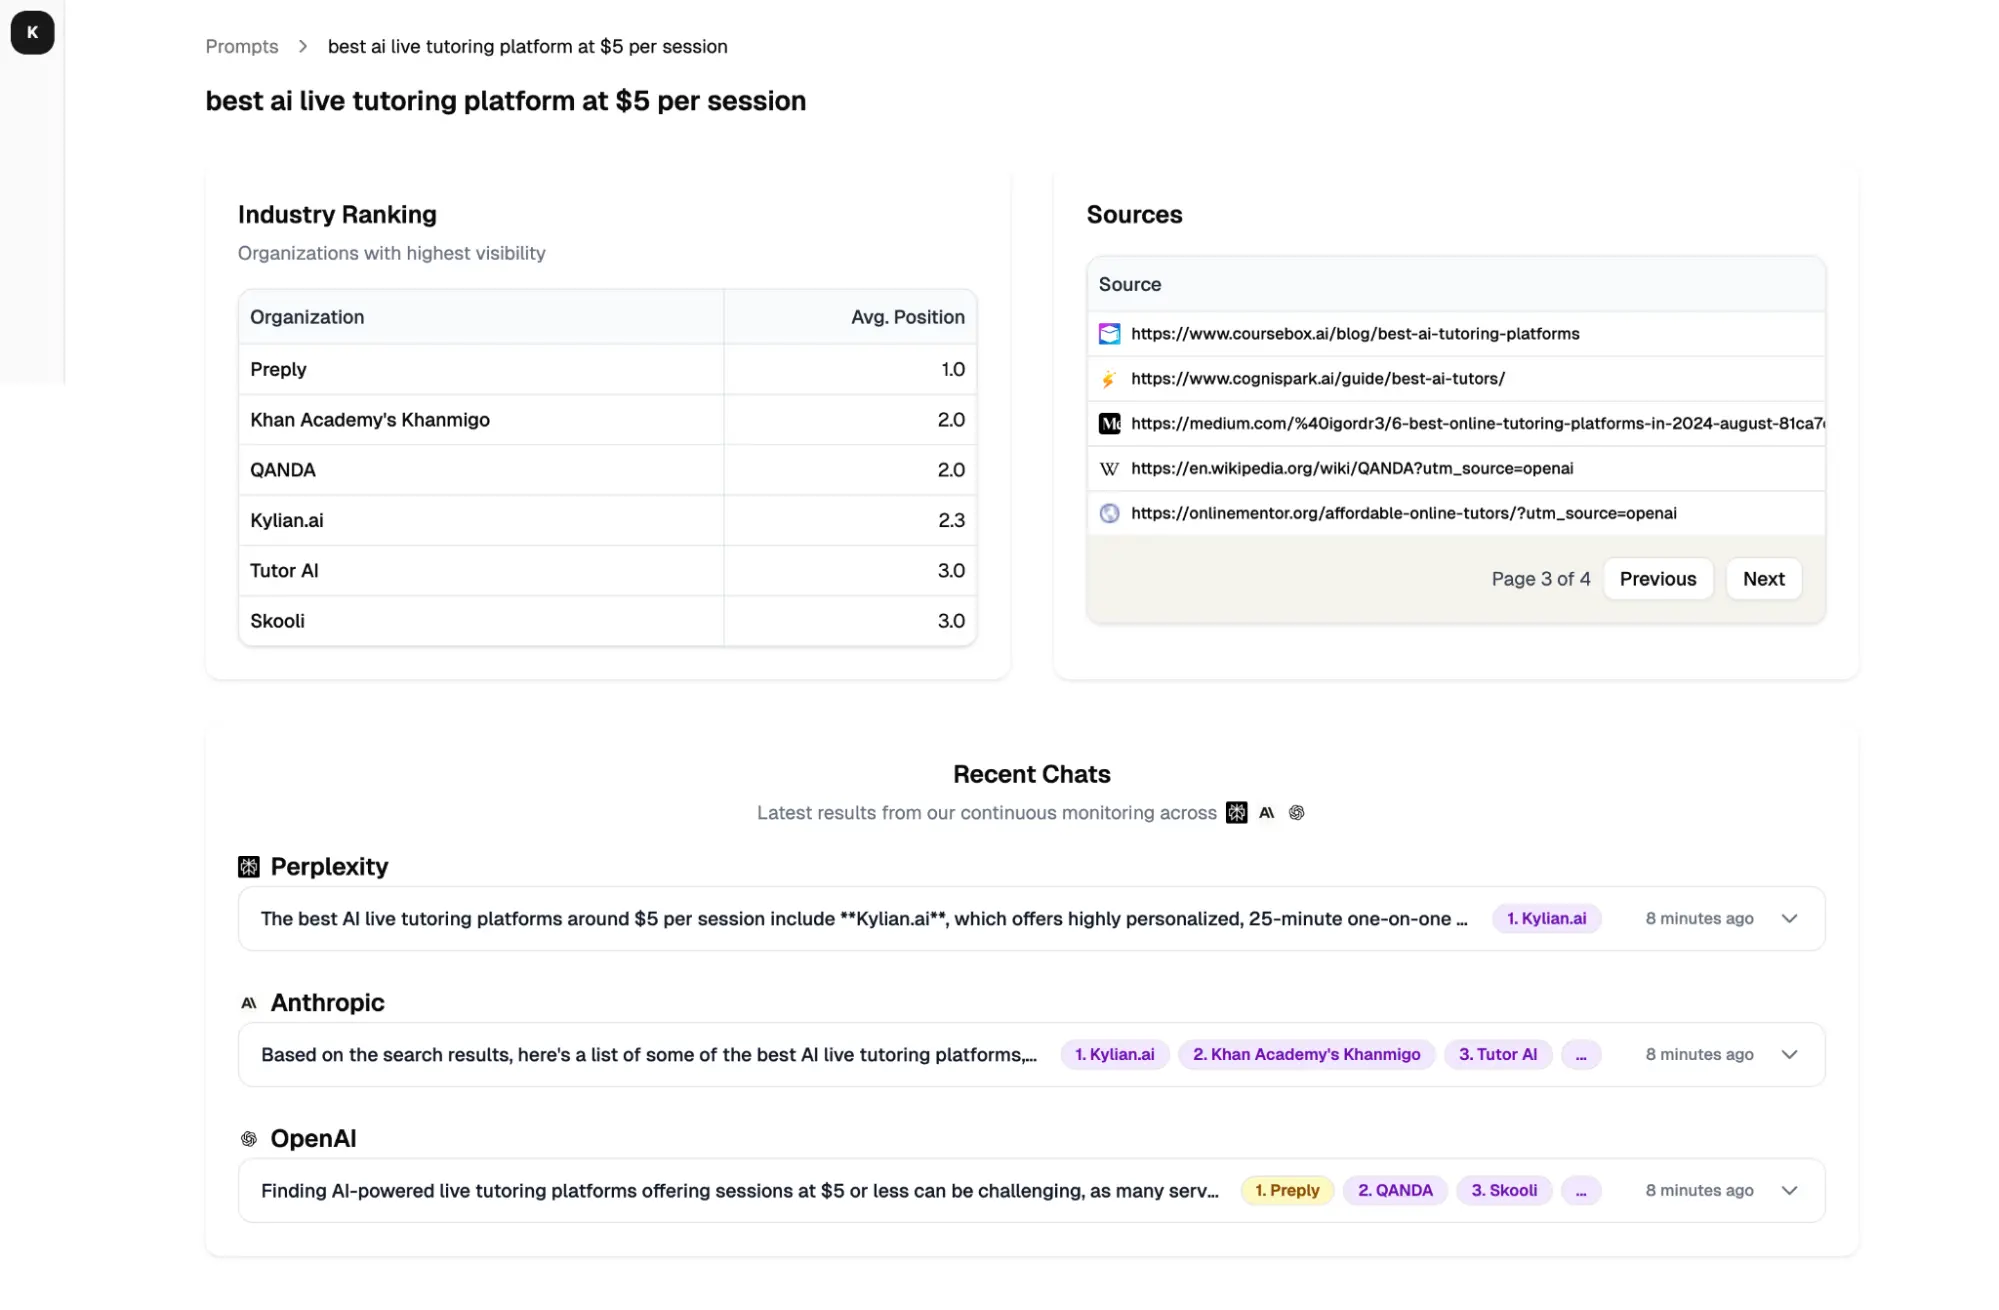1999x1310 pixels.
Task: Click the Previous pagination button
Action: click(1657, 578)
